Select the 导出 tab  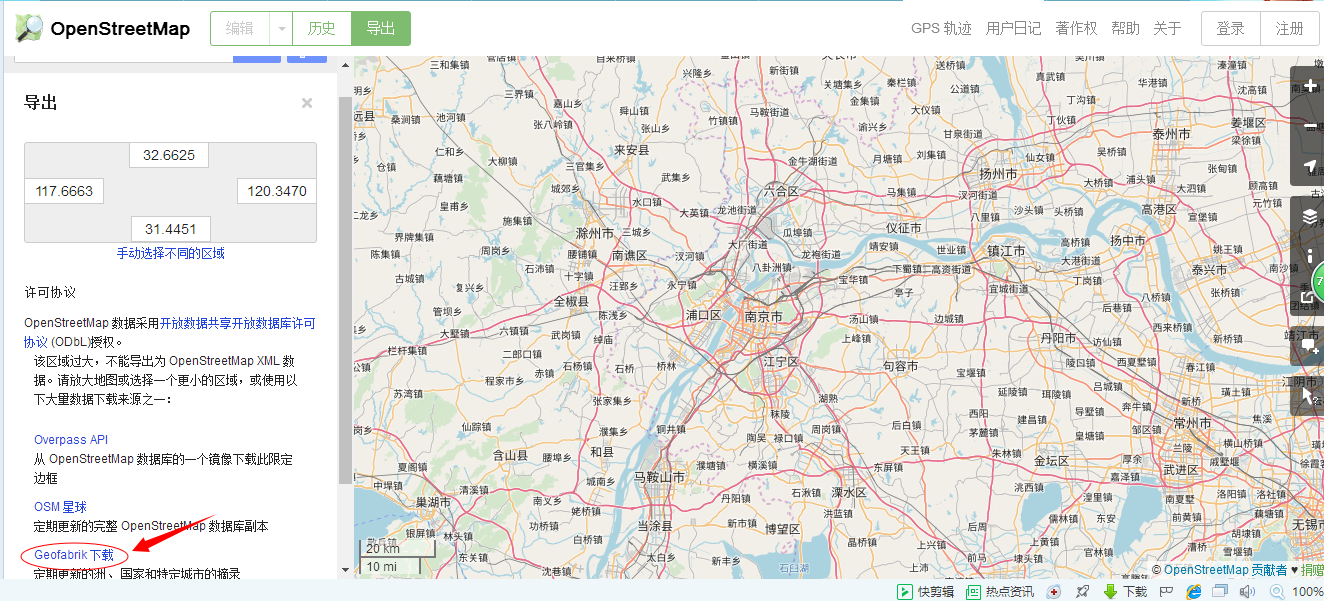[380, 29]
